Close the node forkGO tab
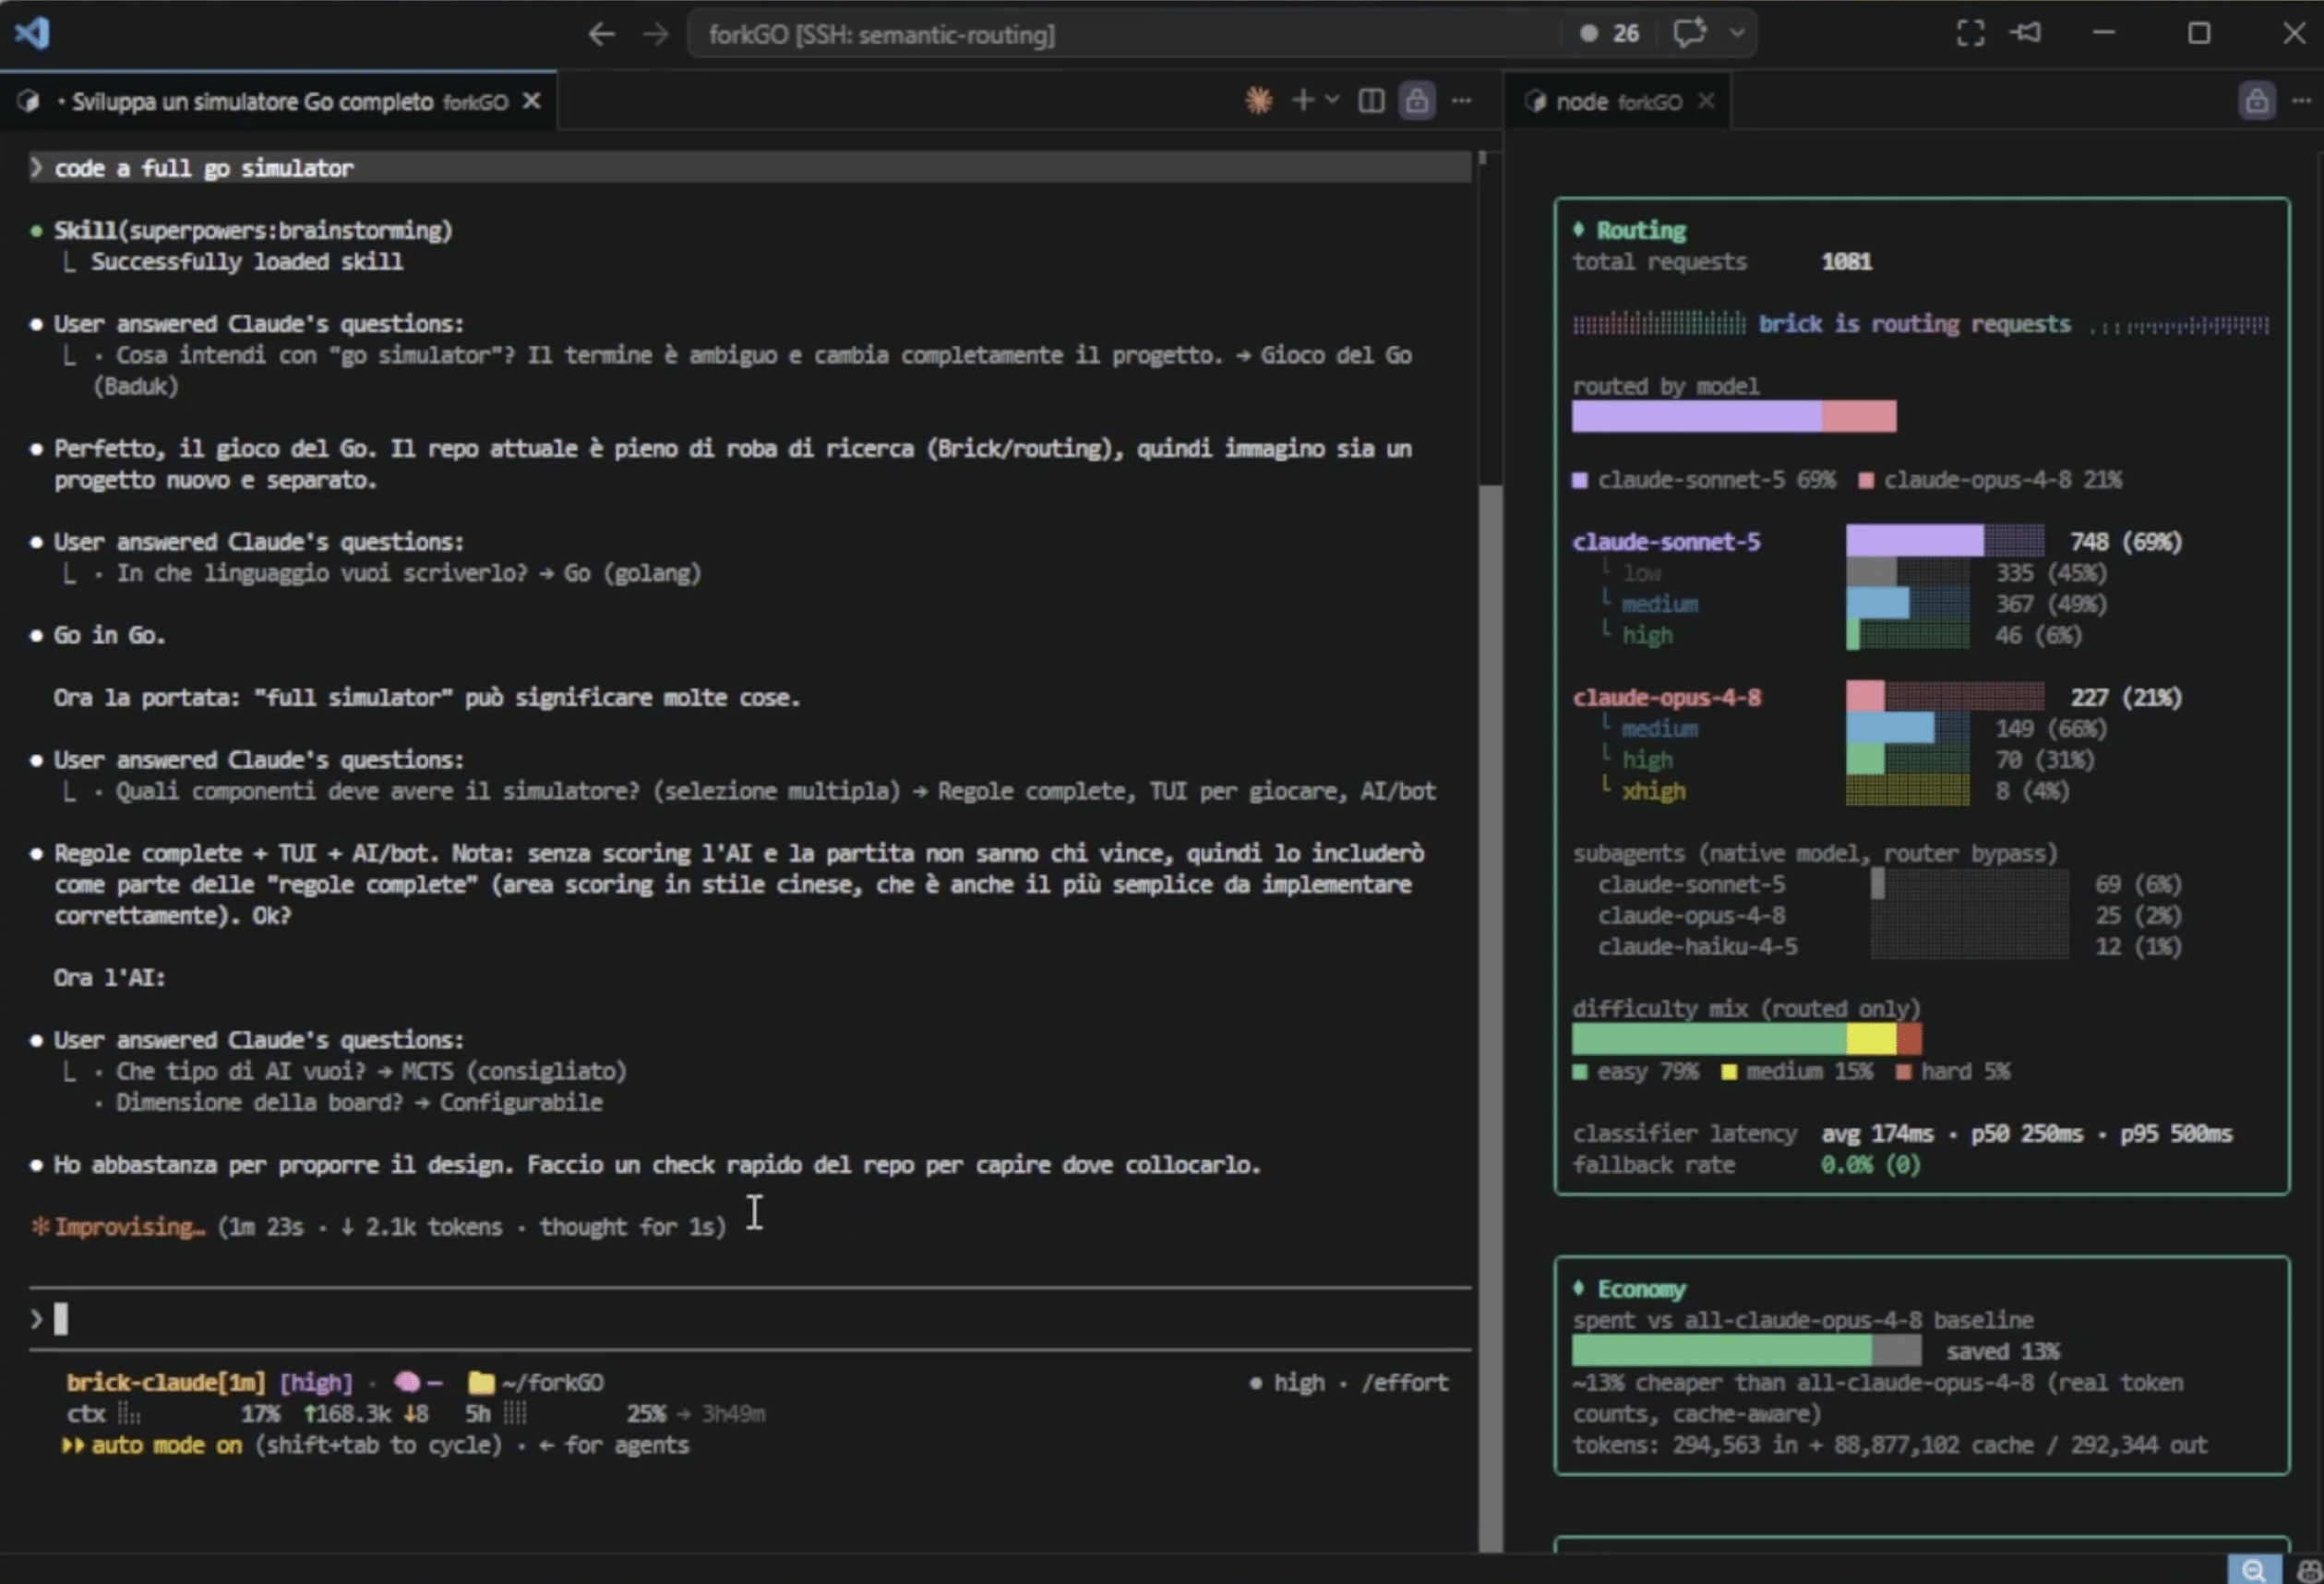This screenshot has width=2324, height=1584. coord(1706,101)
